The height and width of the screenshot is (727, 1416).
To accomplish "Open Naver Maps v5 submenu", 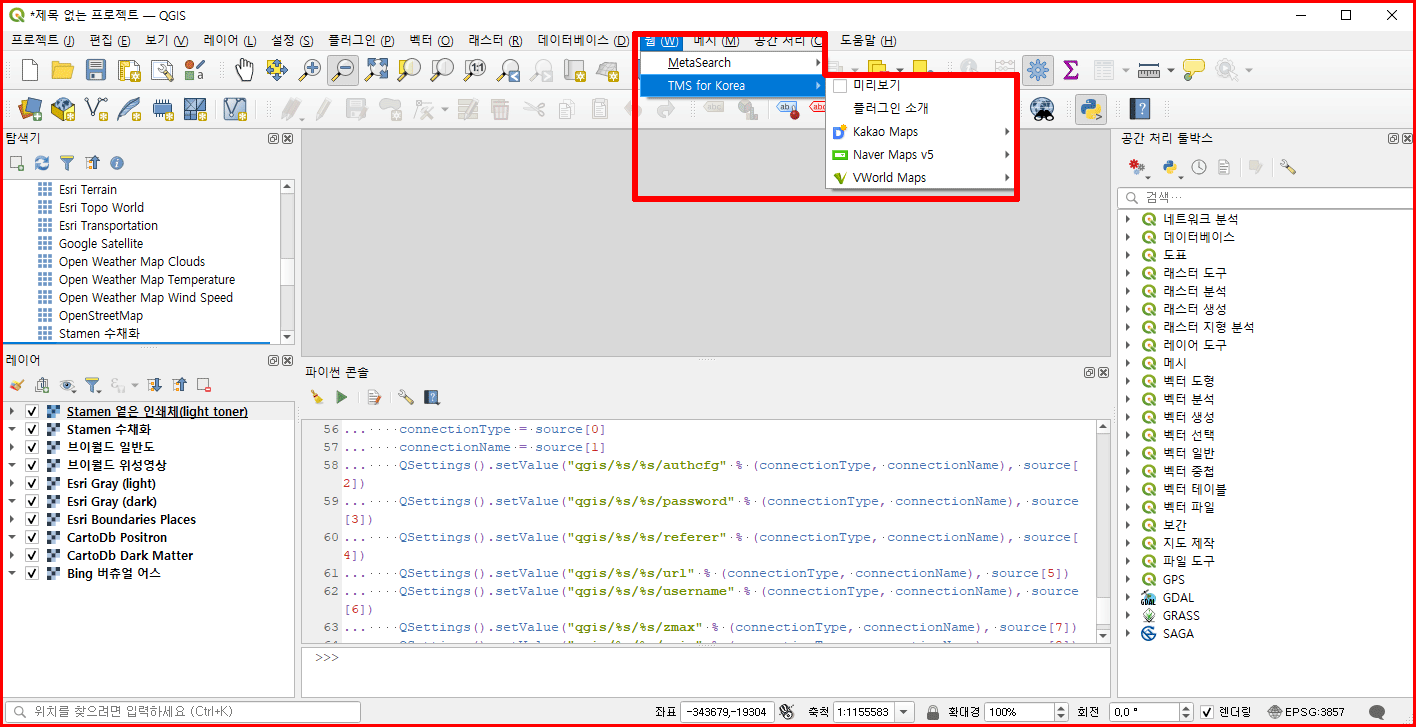I will tap(920, 155).
